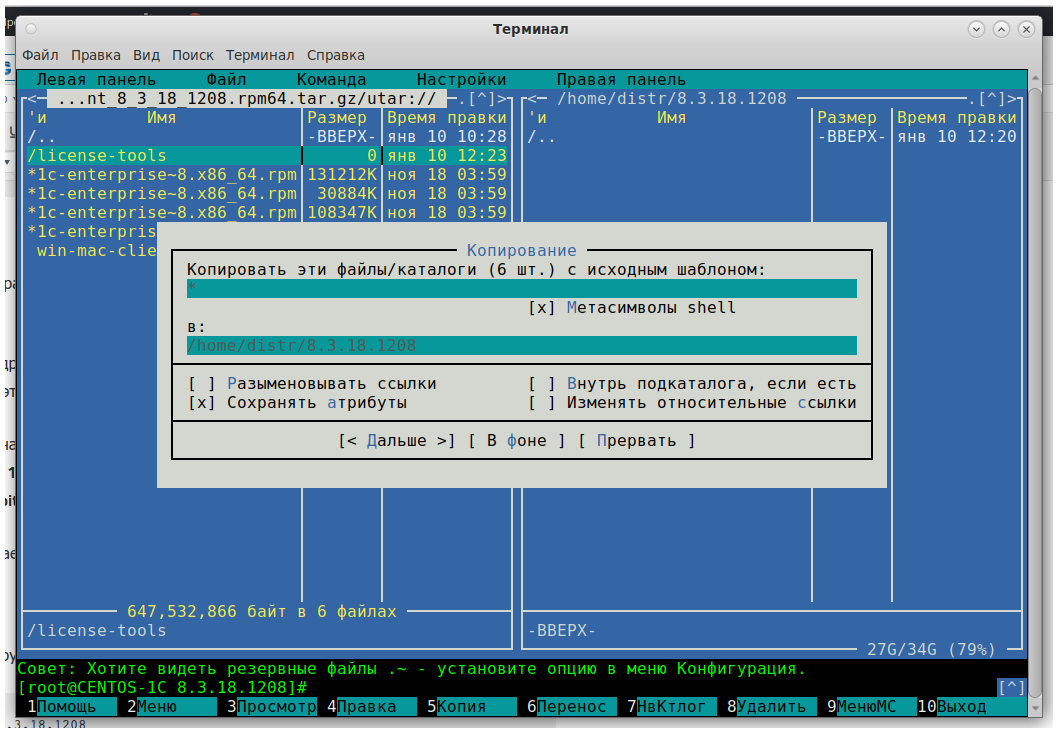Click left panel Имя column header

[x=161, y=118]
